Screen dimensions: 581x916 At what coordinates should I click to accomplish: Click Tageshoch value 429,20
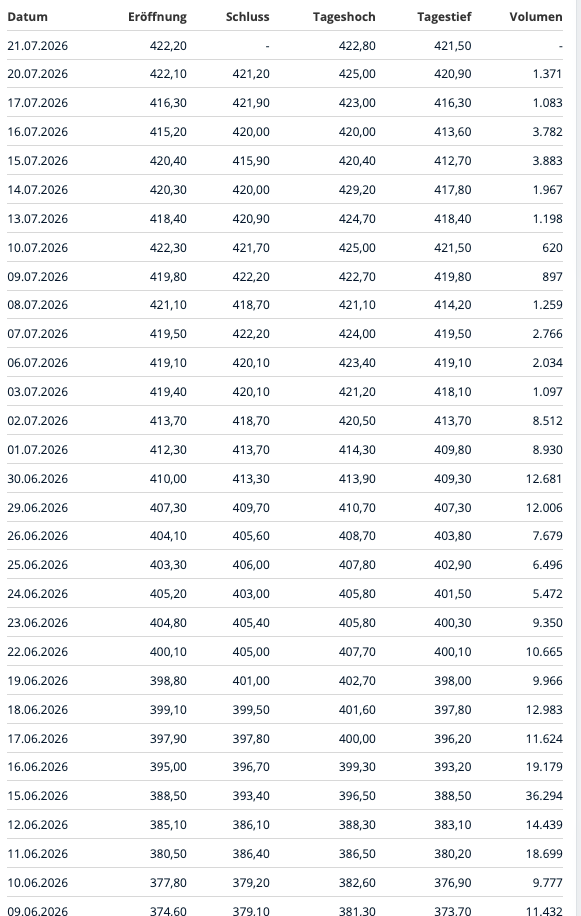[x=357, y=190]
